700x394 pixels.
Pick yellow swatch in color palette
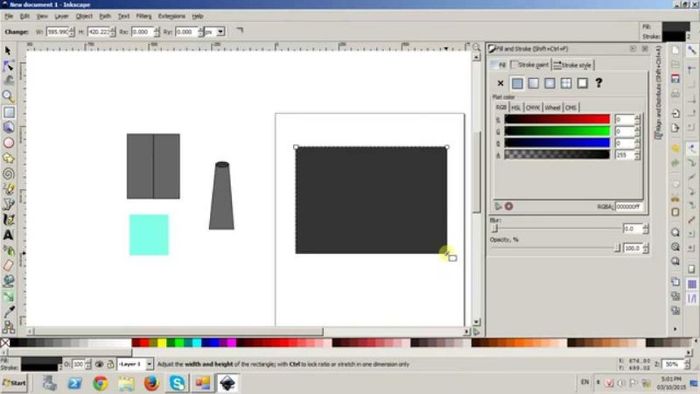pyautogui.click(x=162, y=343)
